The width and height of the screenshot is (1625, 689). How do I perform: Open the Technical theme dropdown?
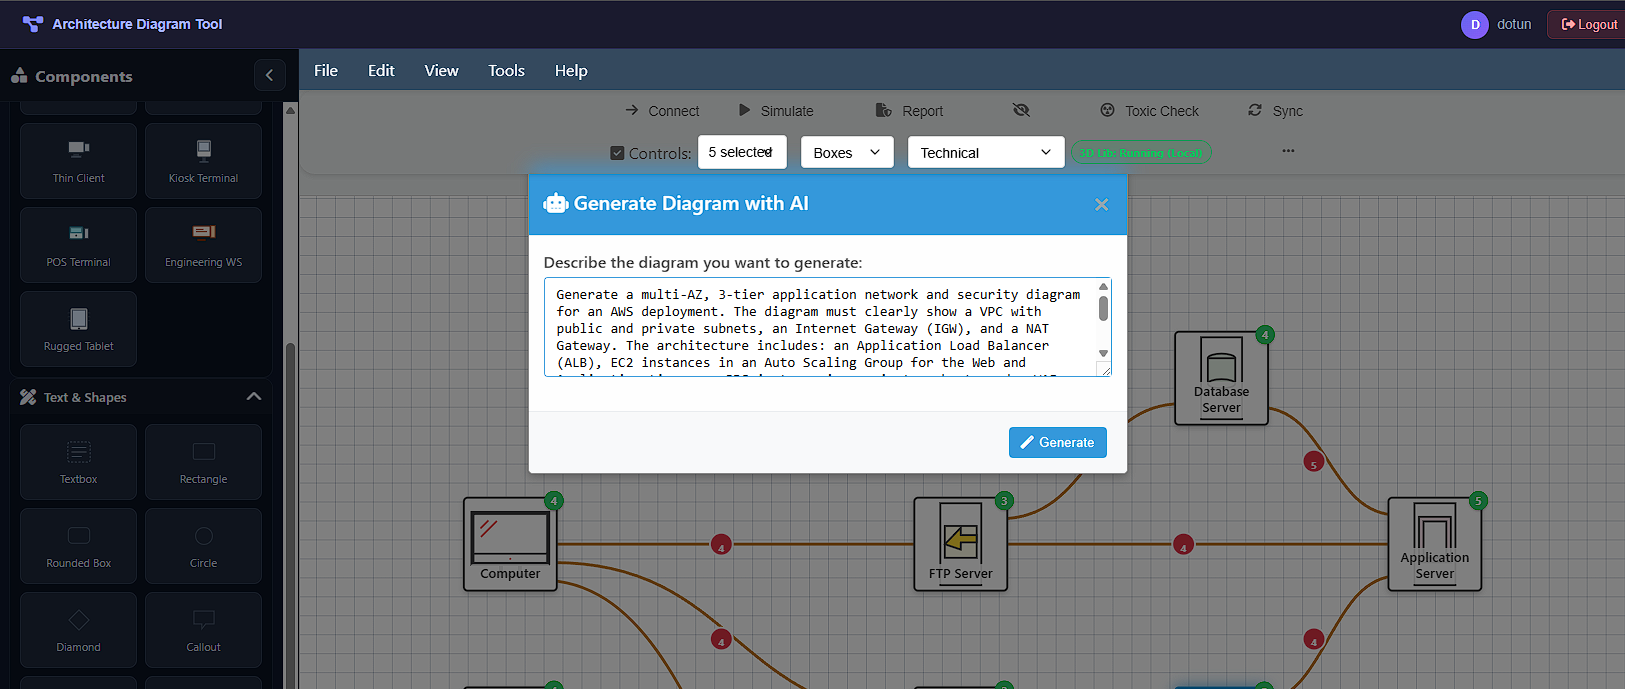(x=985, y=153)
